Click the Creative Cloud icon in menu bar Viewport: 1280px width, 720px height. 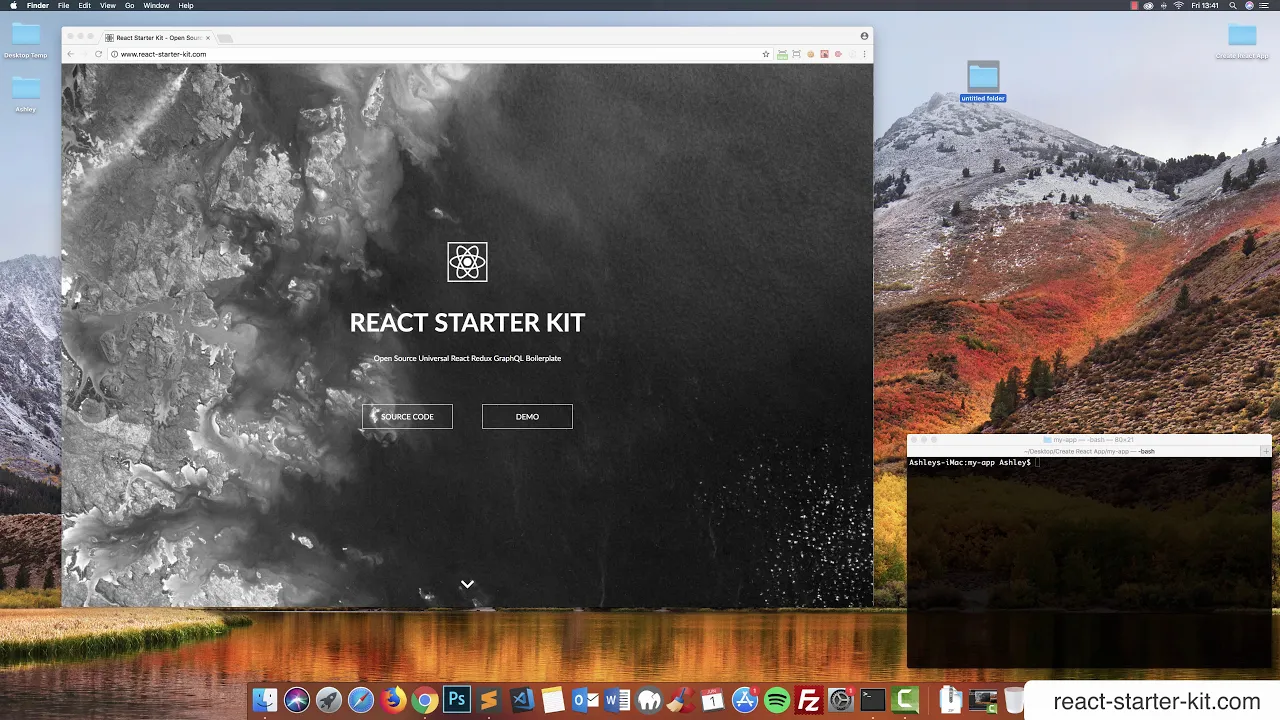tap(1148, 6)
